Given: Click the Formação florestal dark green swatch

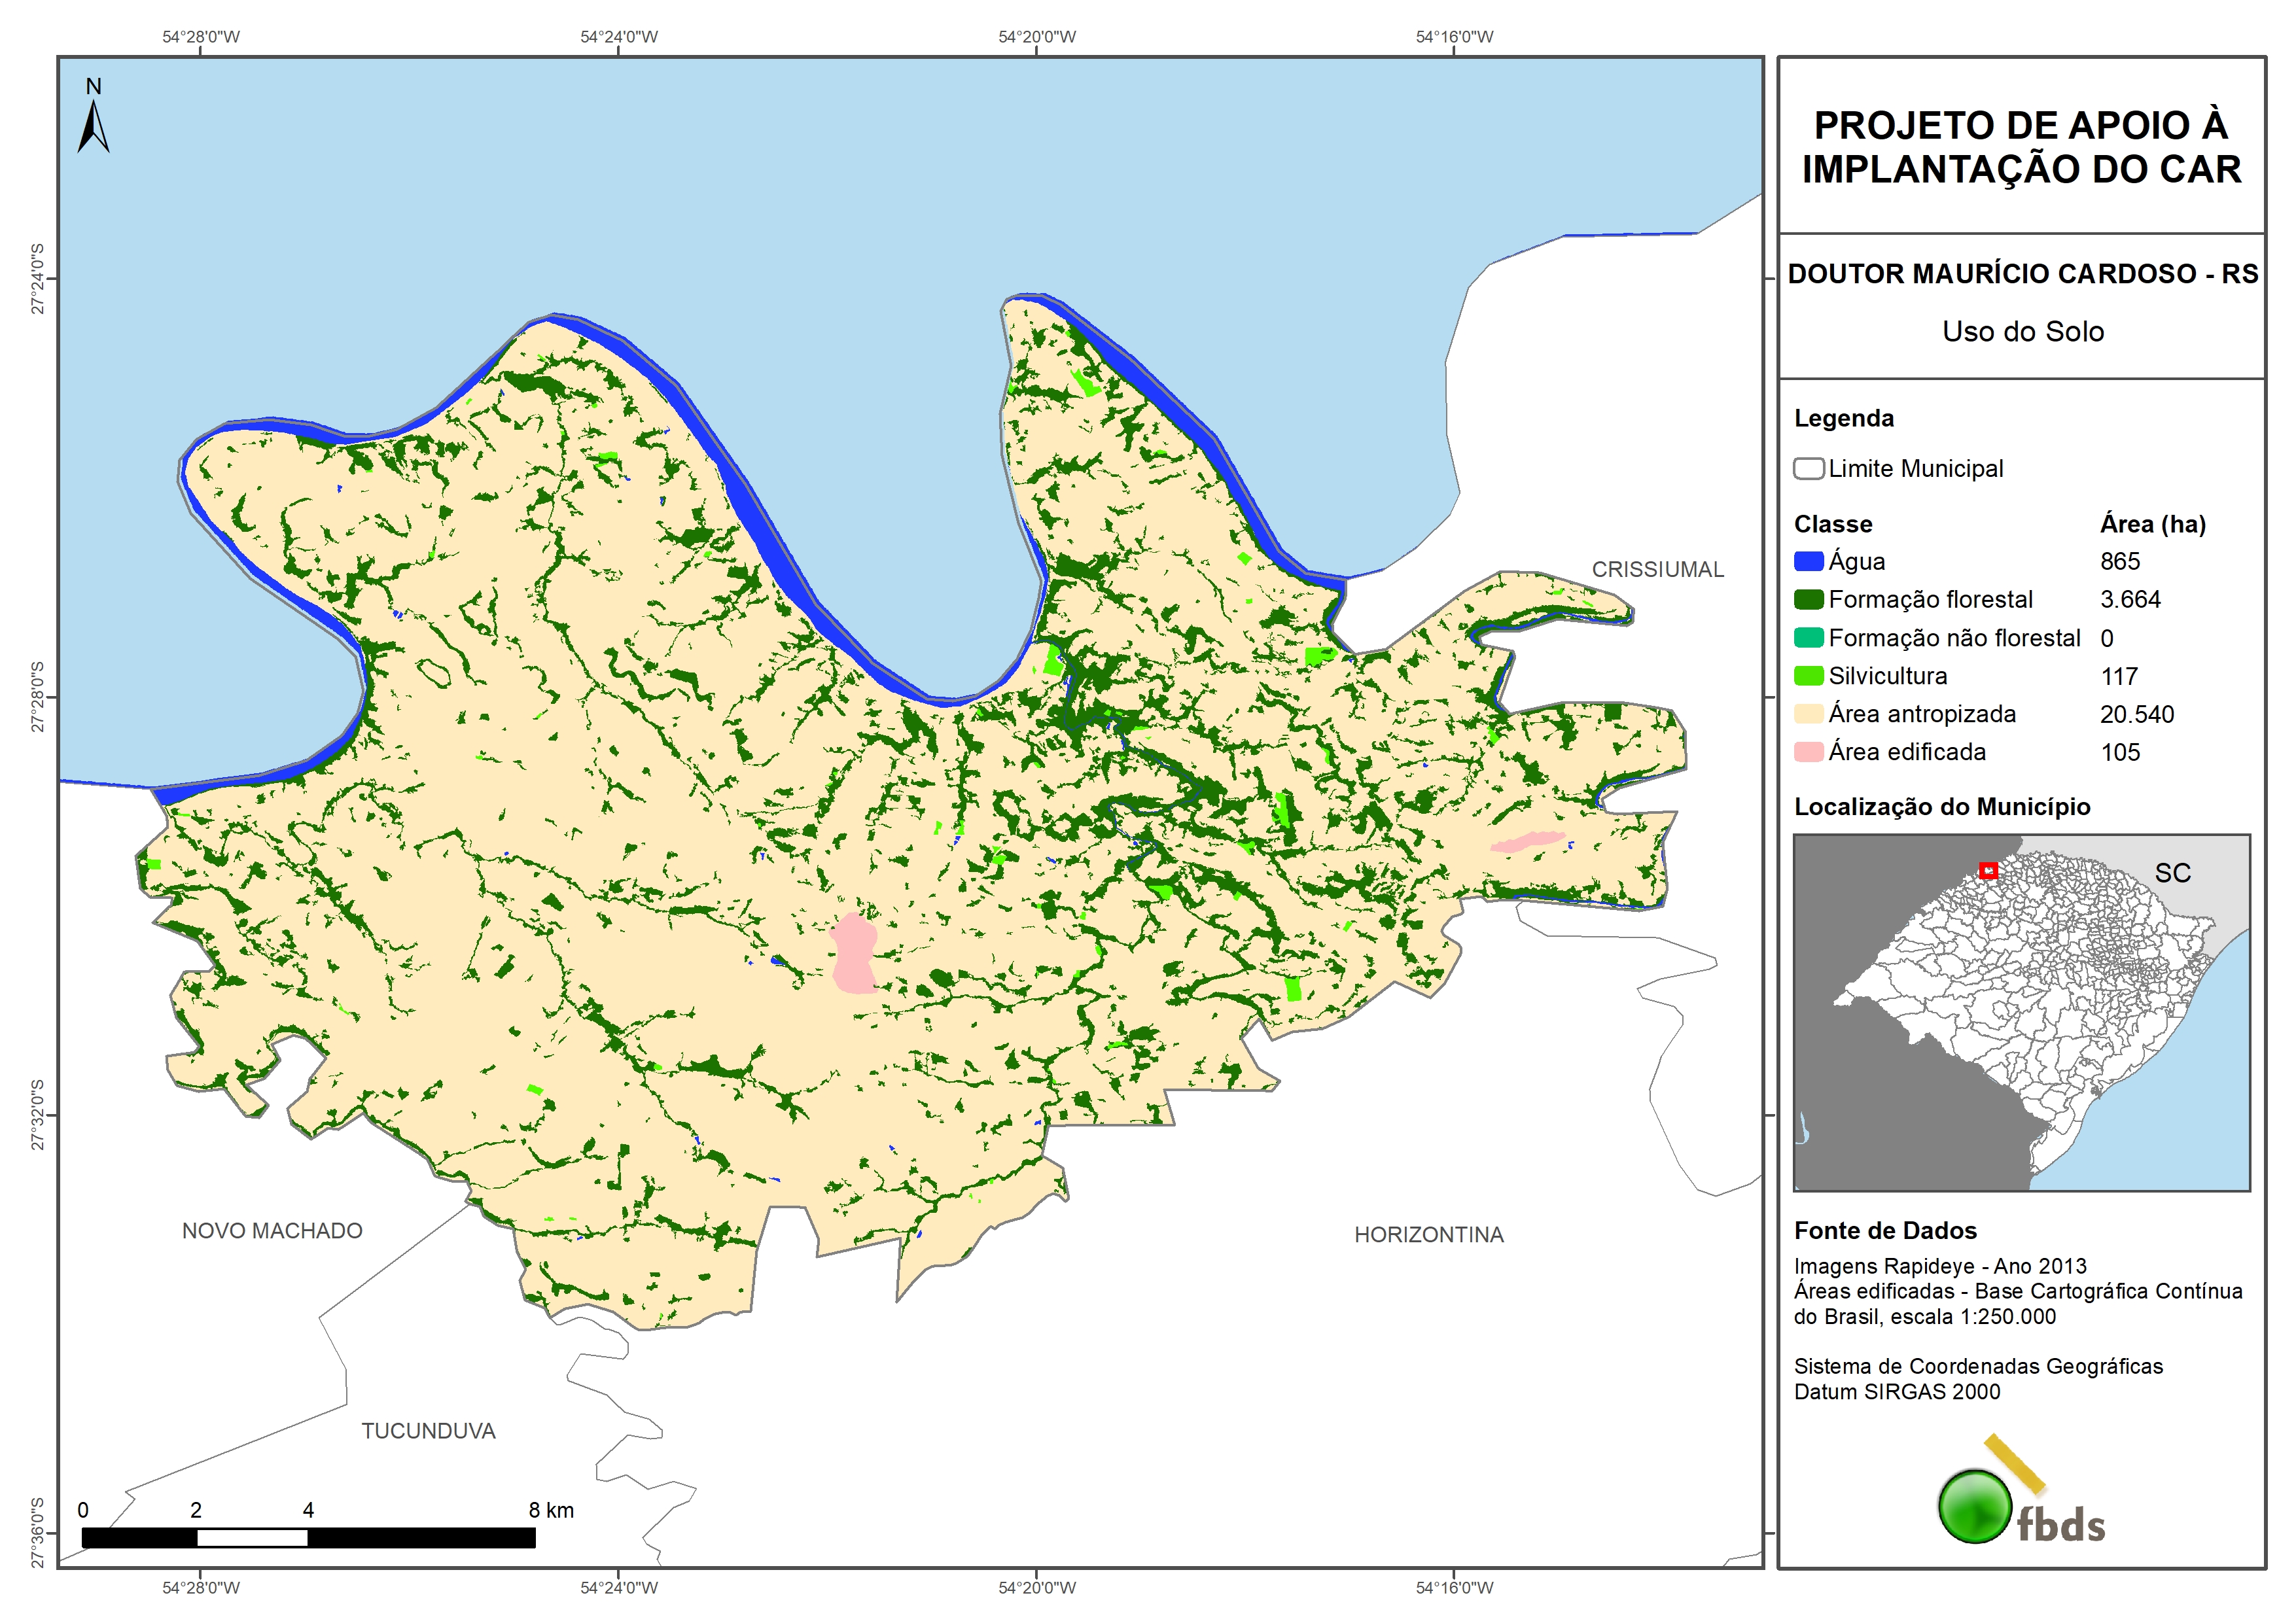Looking at the screenshot, I should coord(1808,599).
